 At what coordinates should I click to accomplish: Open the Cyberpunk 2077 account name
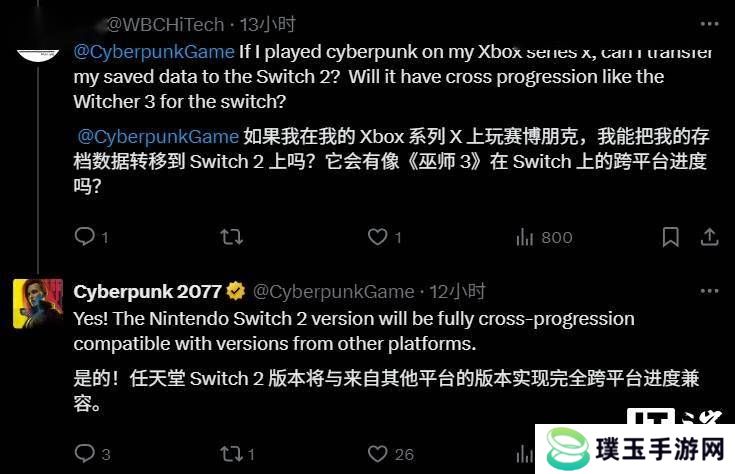pyautogui.click(x=147, y=292)
